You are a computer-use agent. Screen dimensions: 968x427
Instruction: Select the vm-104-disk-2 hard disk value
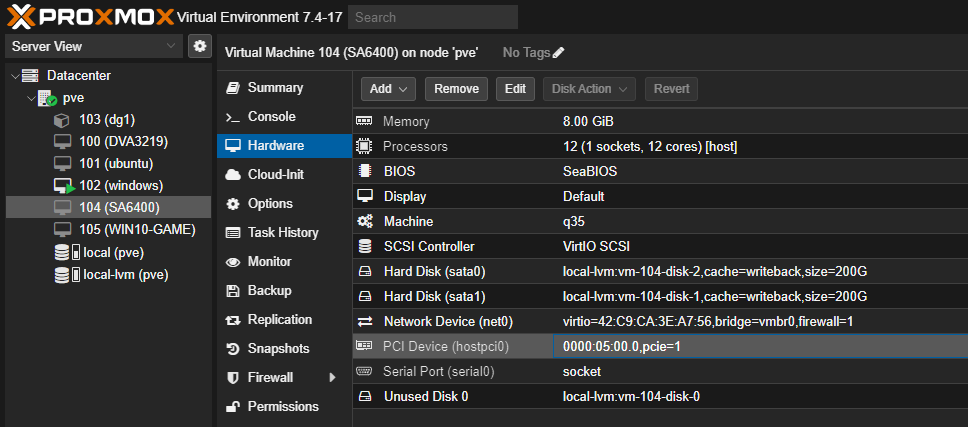pos(715,272)
